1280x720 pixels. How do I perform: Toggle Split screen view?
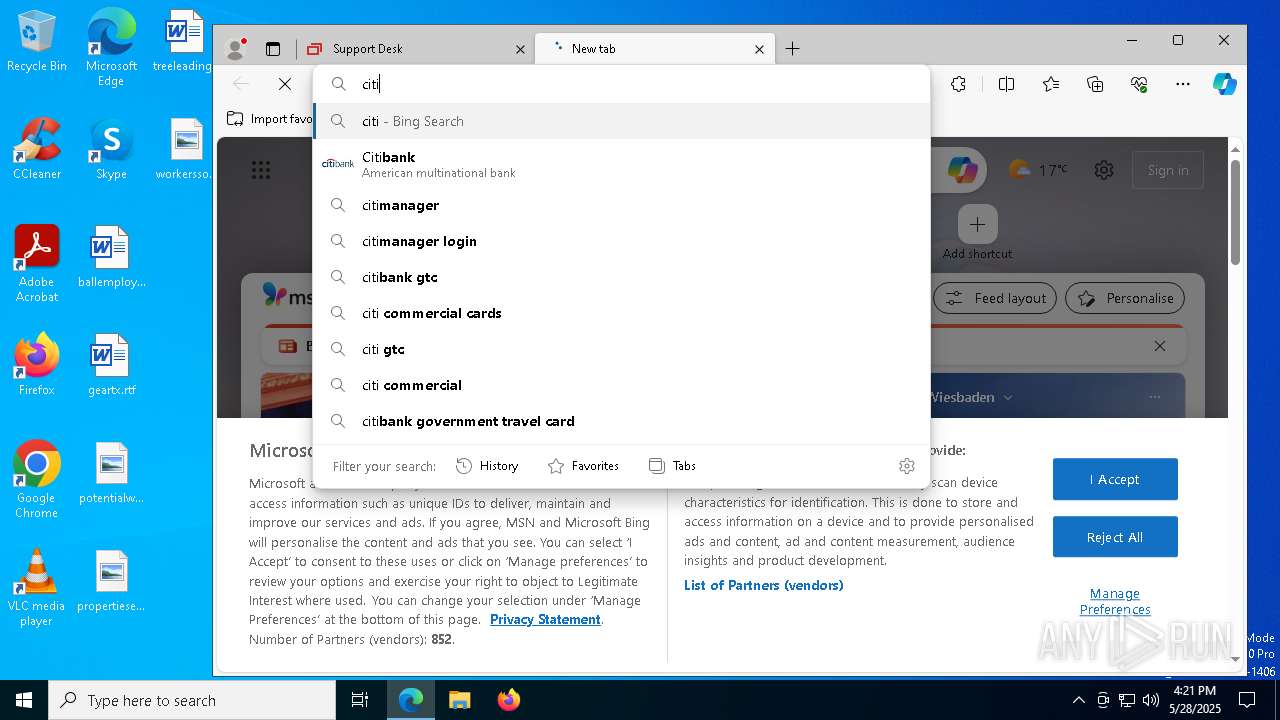[x=1006, y=84]
